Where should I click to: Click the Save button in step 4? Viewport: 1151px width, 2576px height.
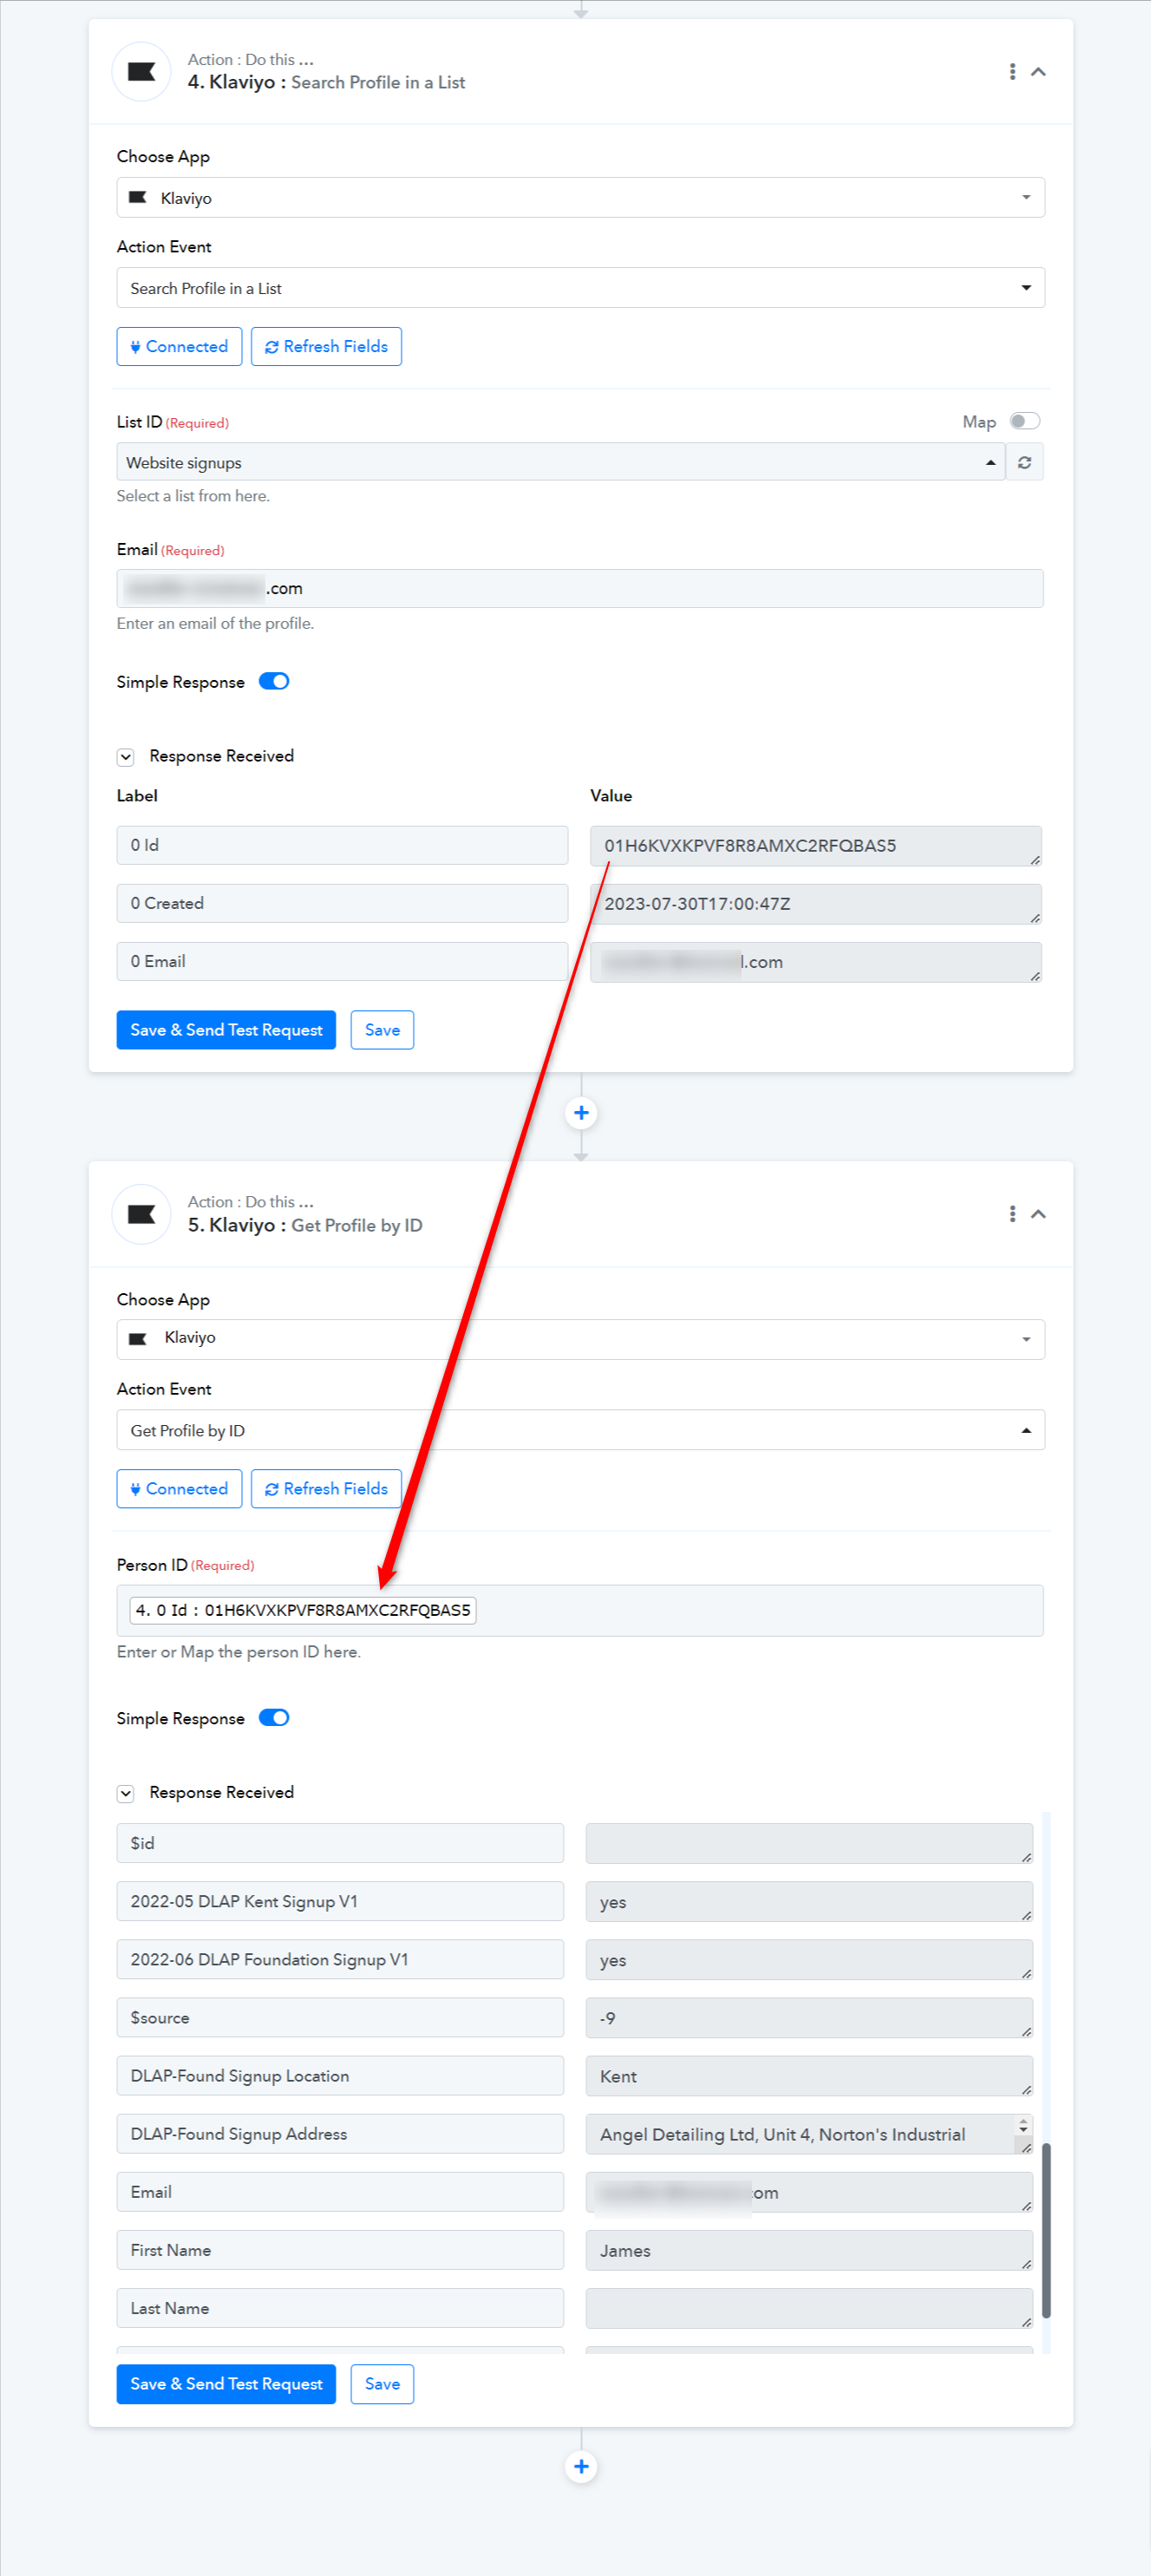click(382, 1030)
